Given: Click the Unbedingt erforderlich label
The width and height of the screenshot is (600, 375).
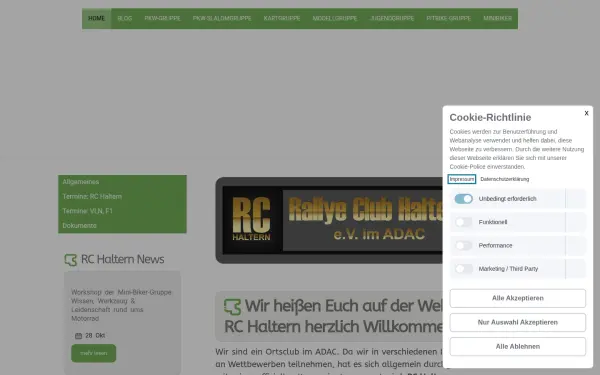Looking at the screenshot, I should pyautogui.click(x=507, y=199).
